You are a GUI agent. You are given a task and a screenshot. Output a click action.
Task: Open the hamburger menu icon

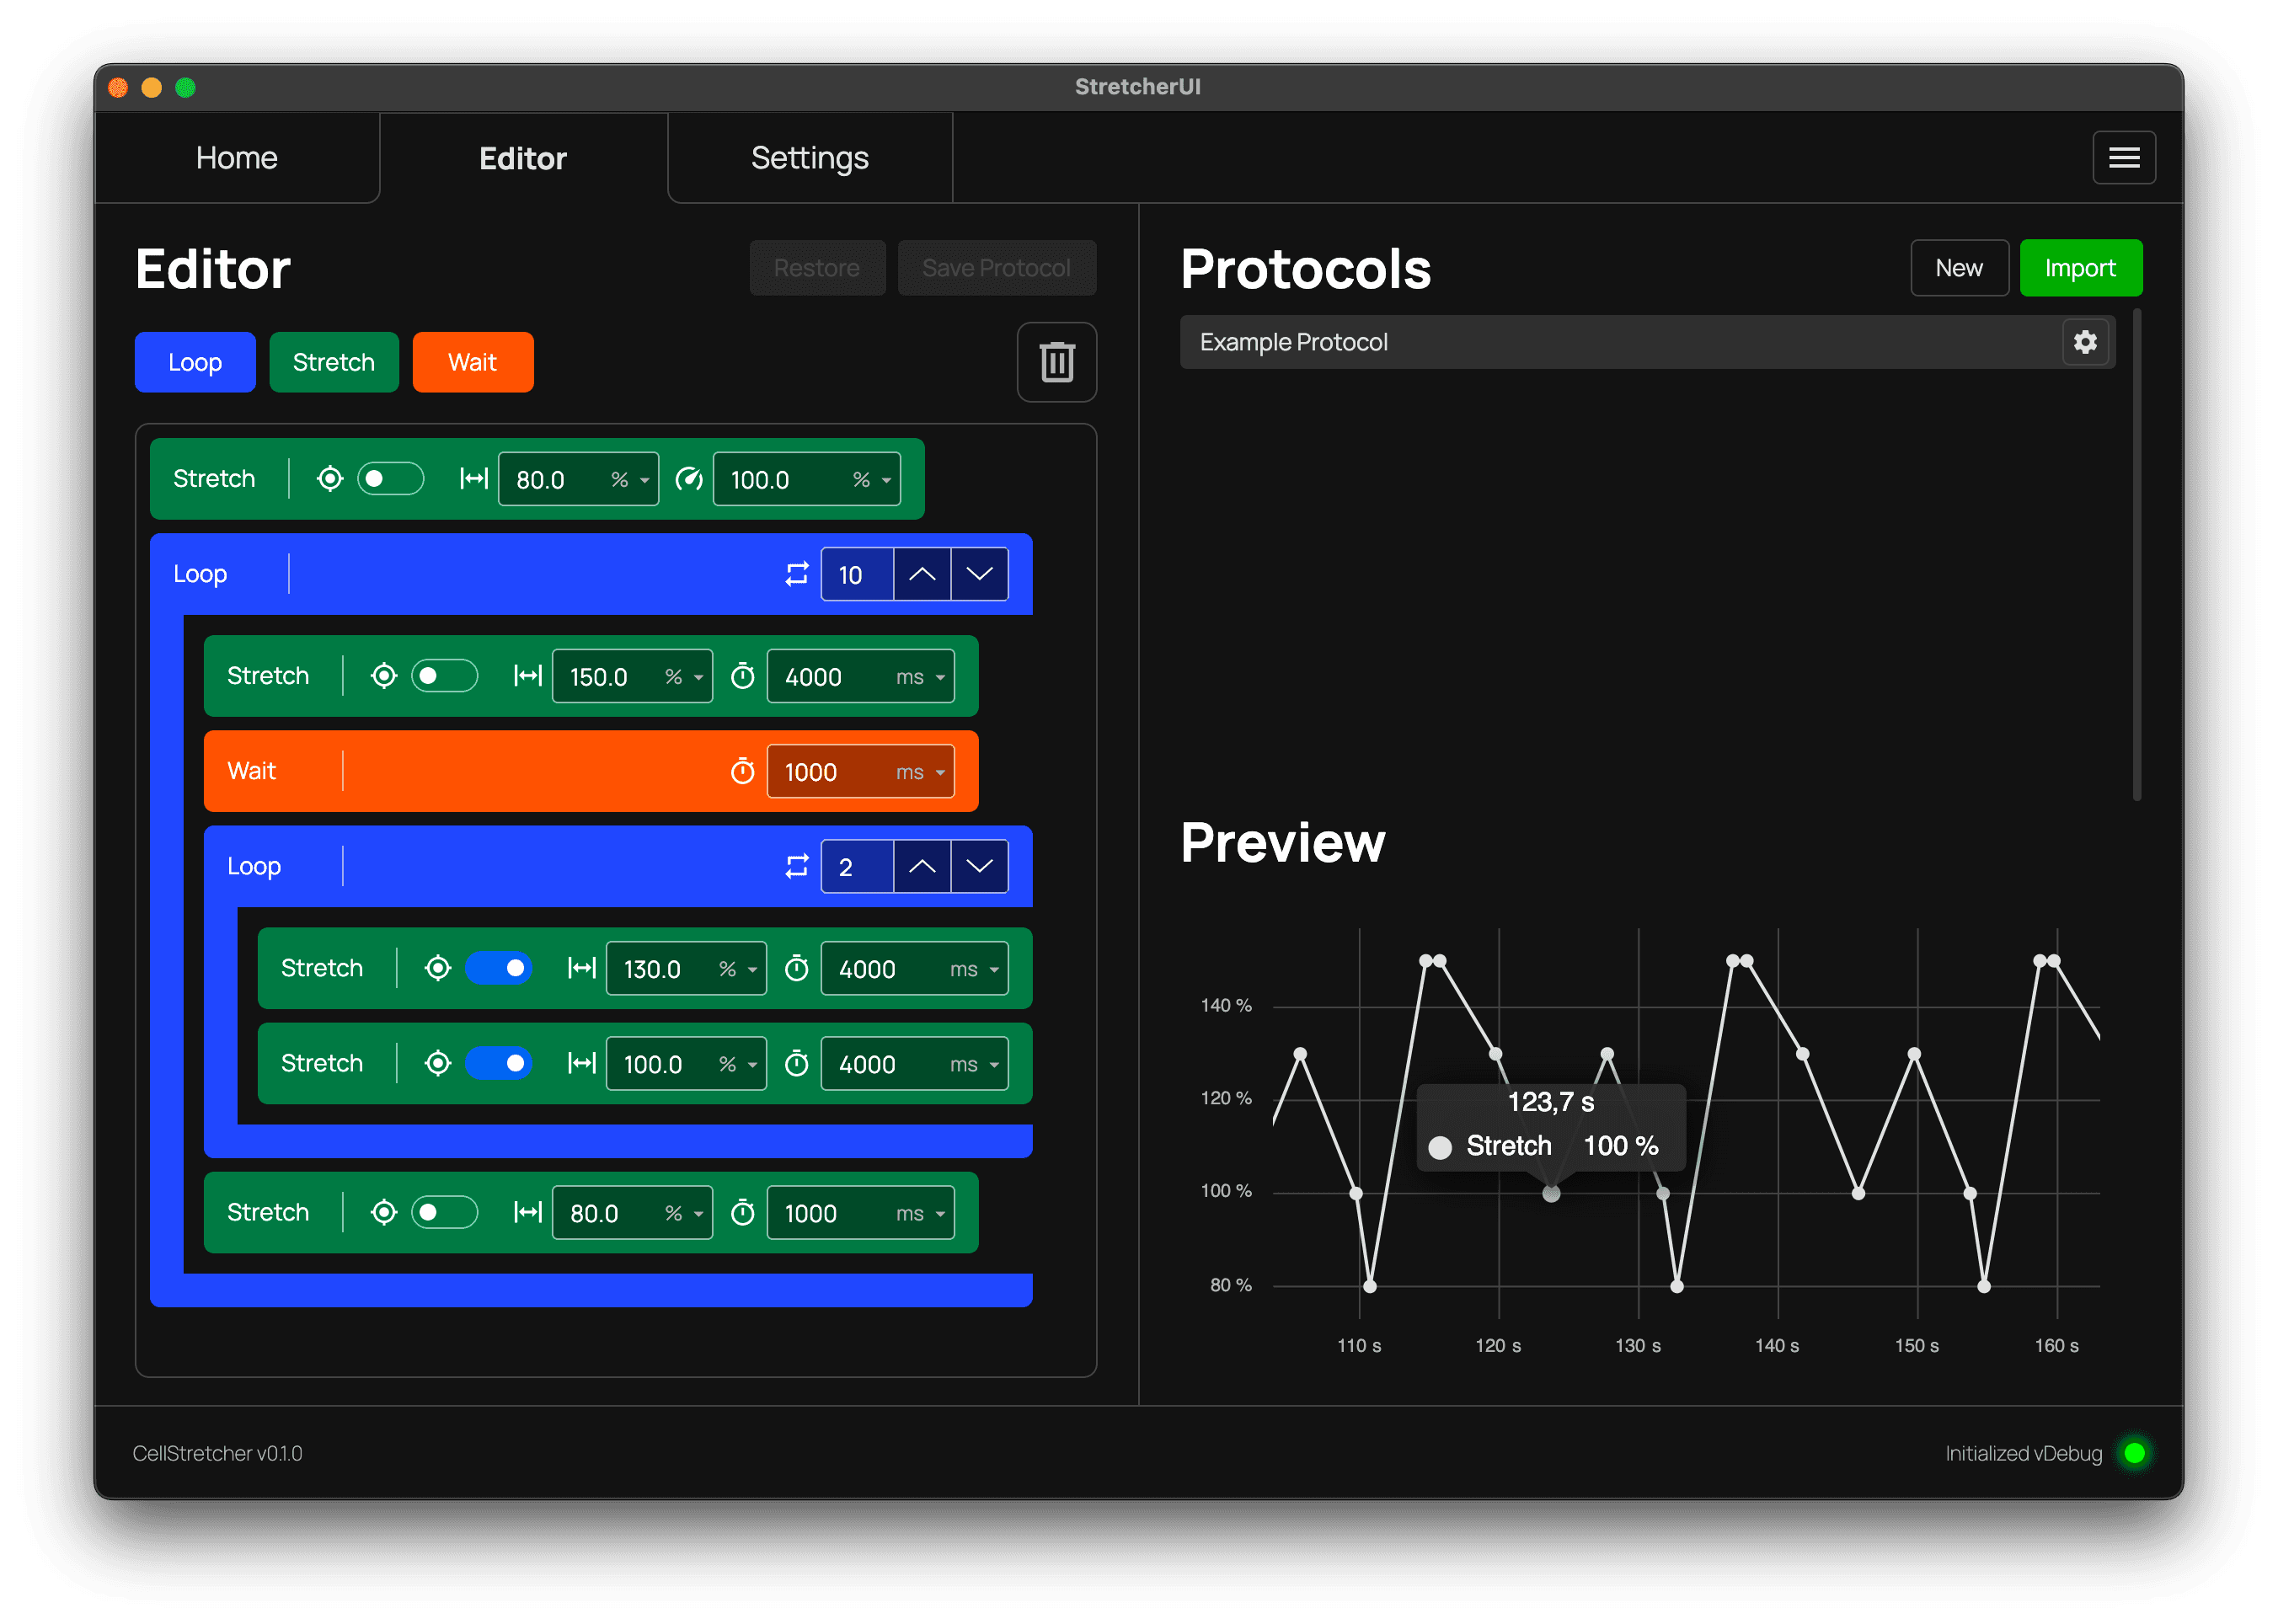pyautogui.click(x=2123, y=158)
